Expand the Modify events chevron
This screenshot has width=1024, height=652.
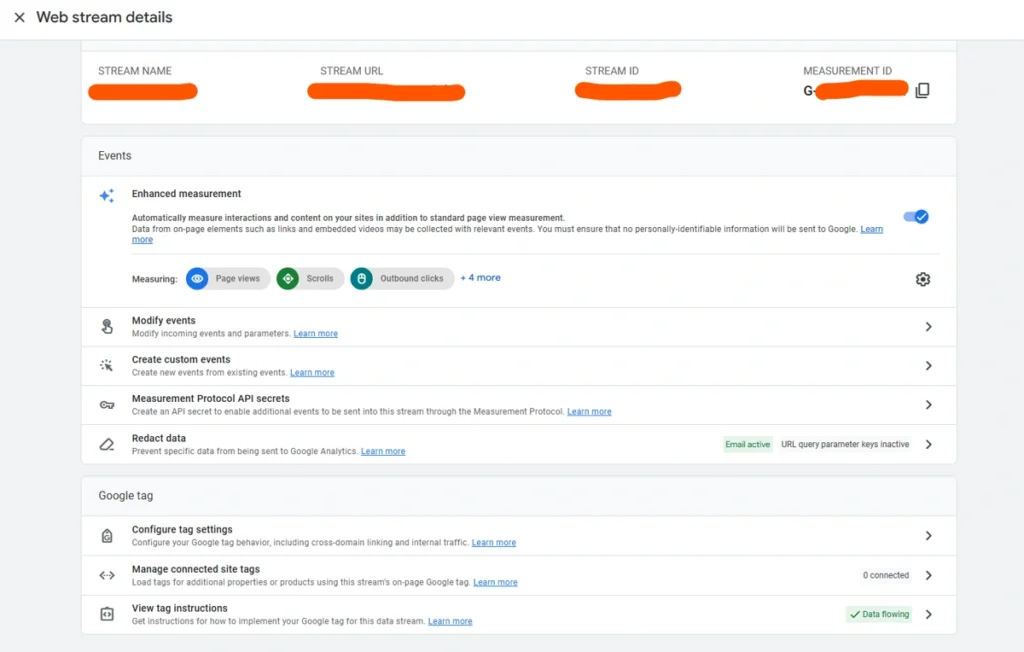[x=928, y=327]
